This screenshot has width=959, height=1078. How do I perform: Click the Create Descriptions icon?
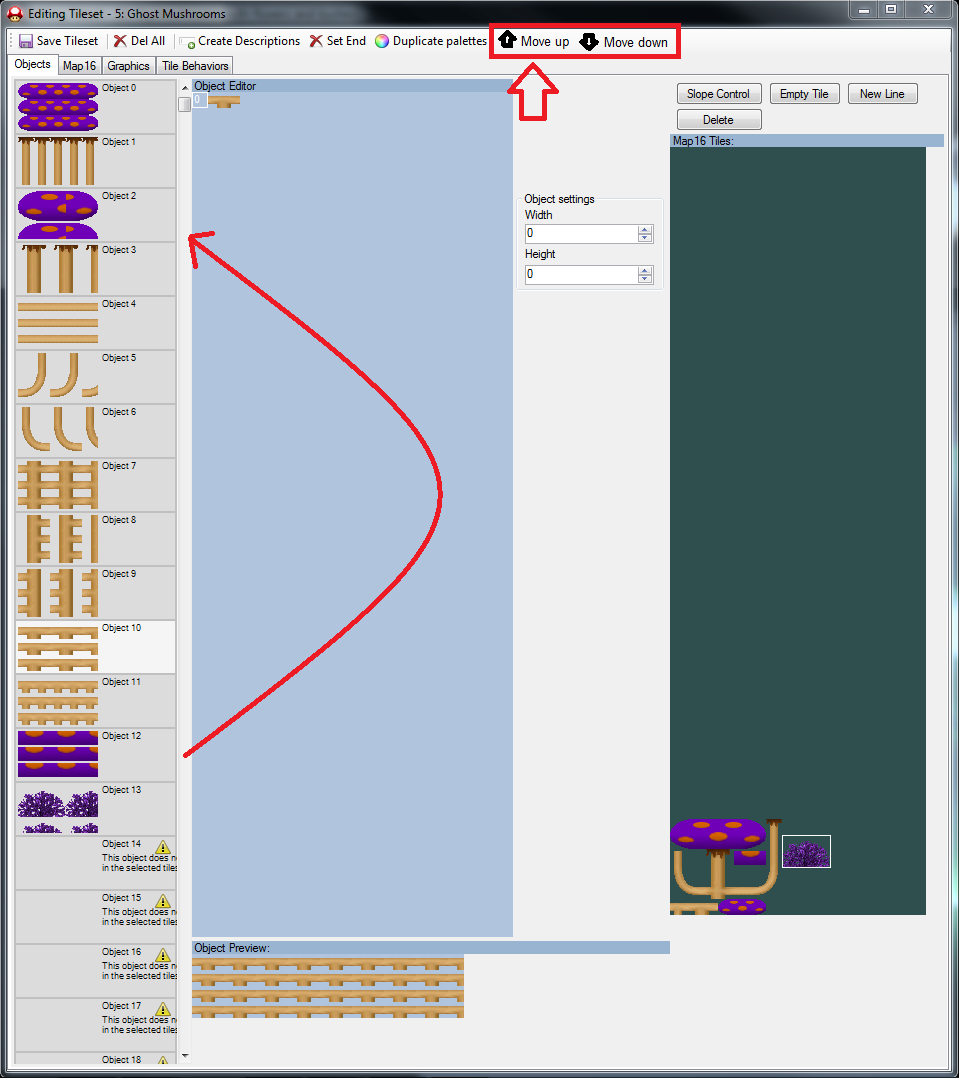click(187, 43)
